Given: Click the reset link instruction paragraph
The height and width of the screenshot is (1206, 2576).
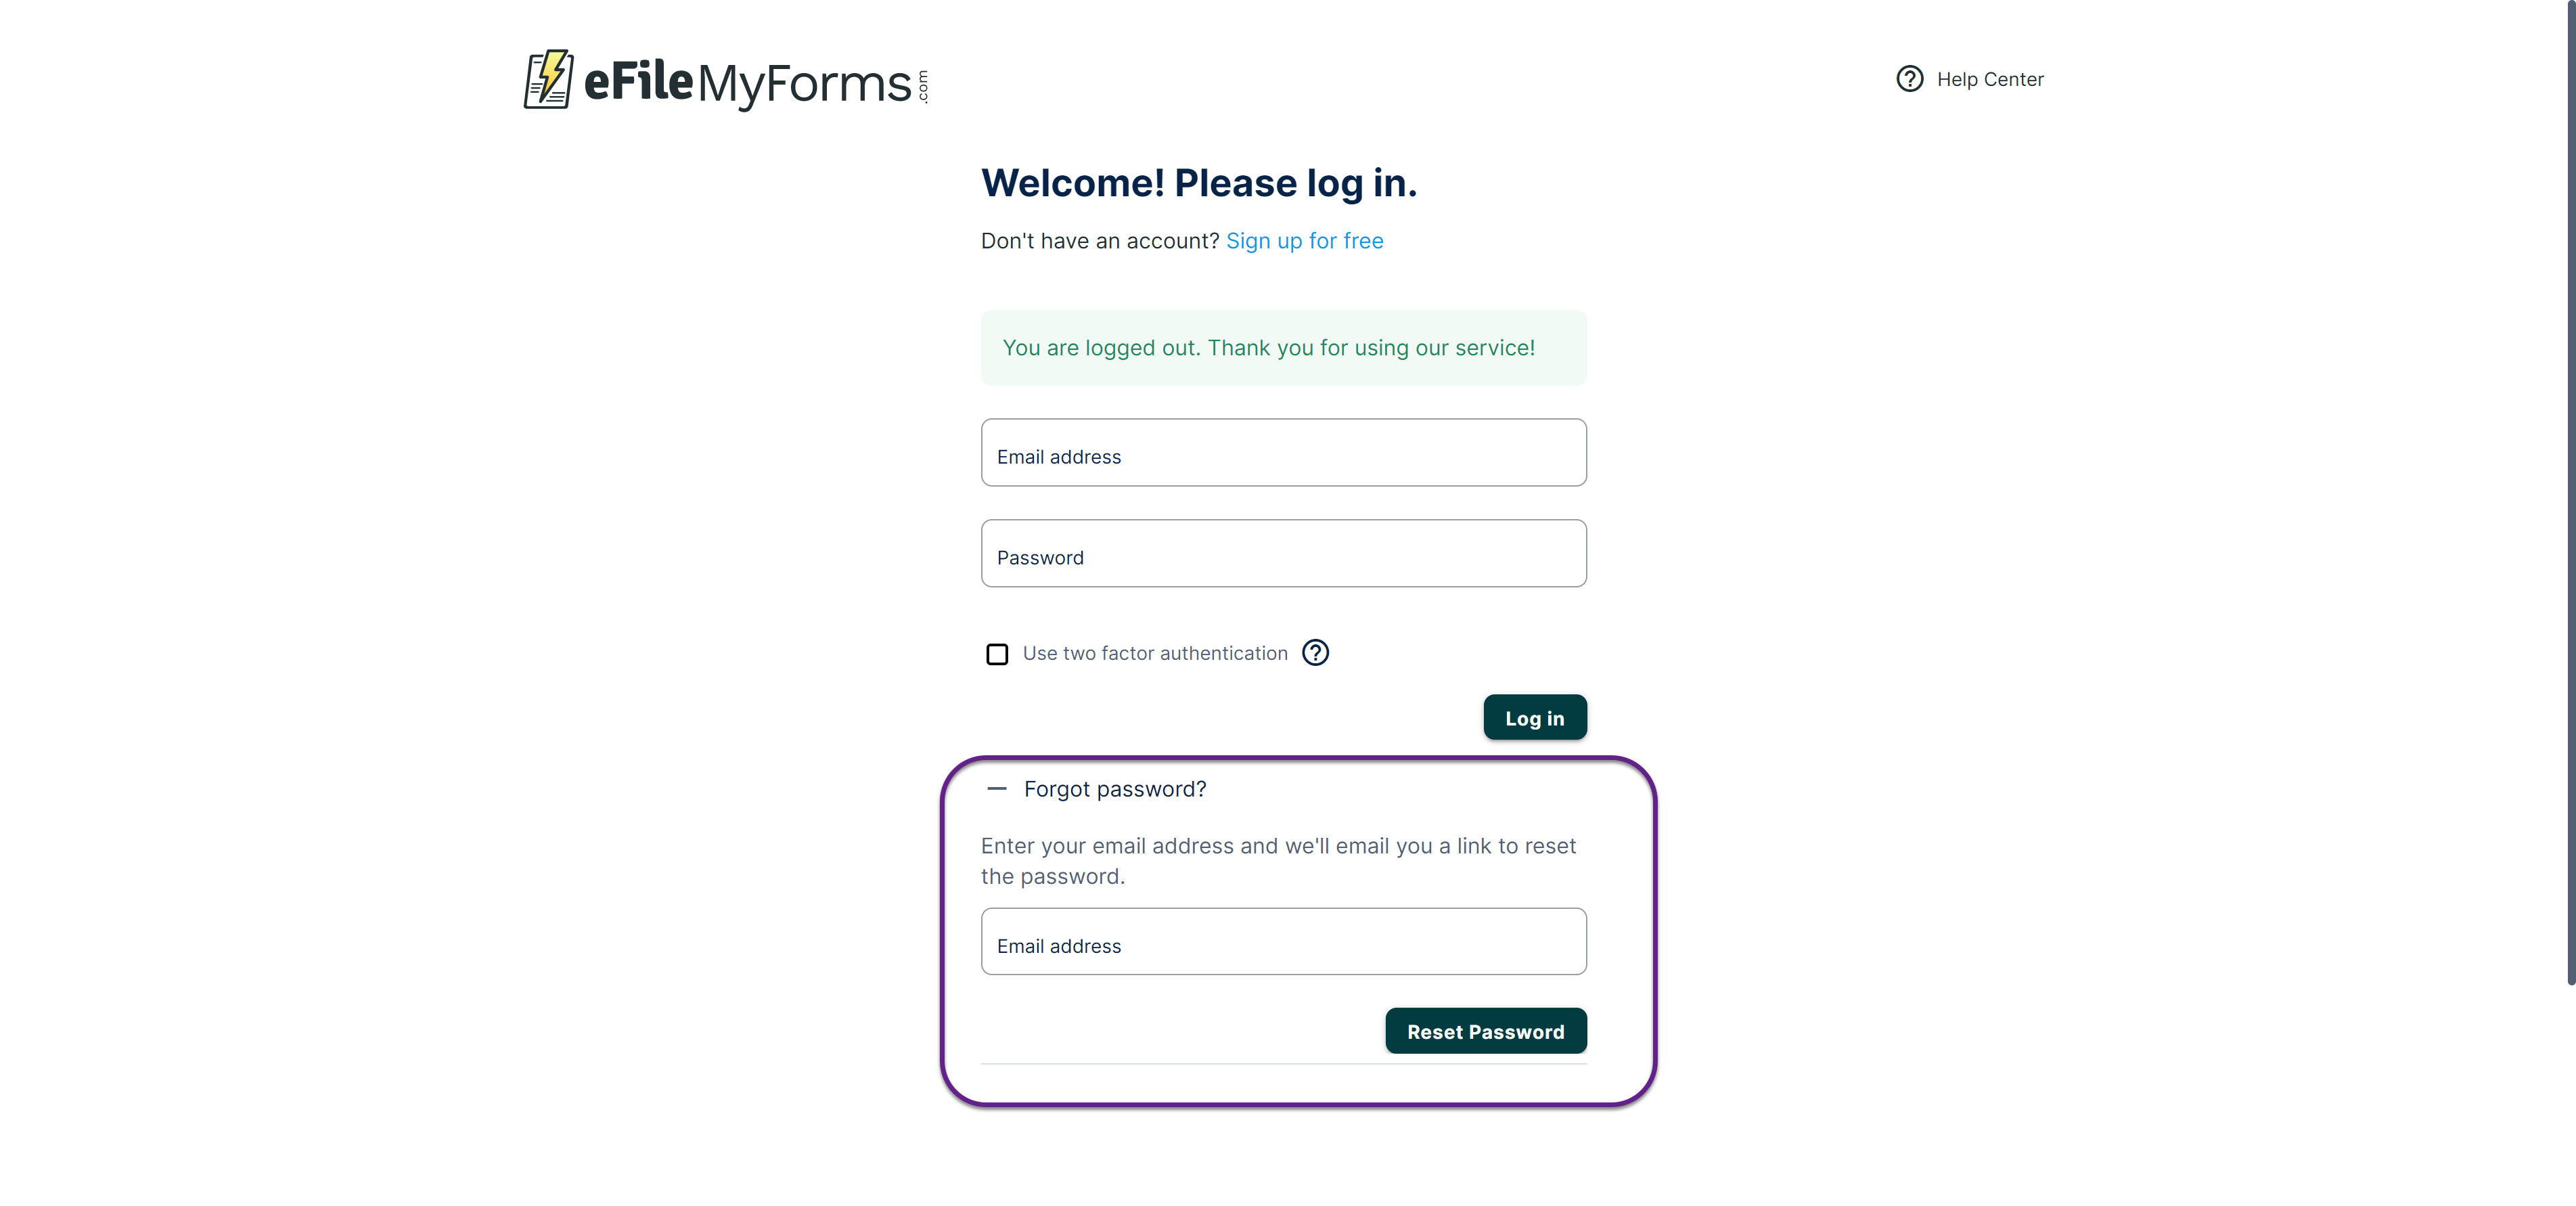Looking at the screenshot, I should pyautogui.click(x=1277, y=861).
